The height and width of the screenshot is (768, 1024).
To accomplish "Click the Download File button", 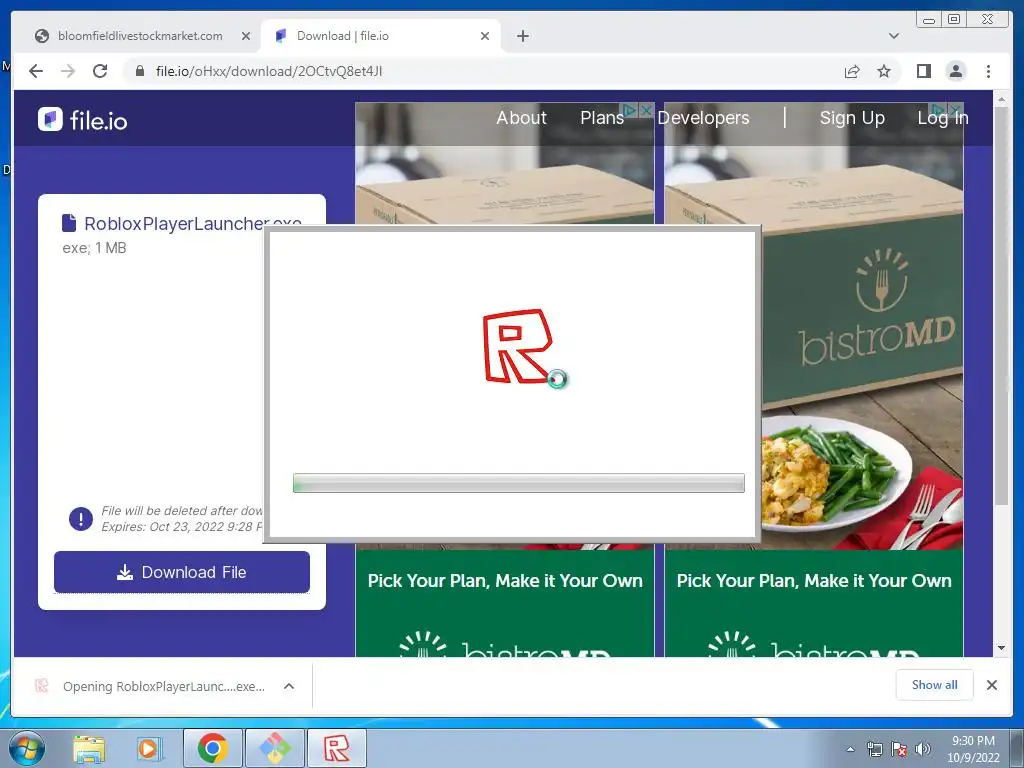I will click(x=182, y=572).
